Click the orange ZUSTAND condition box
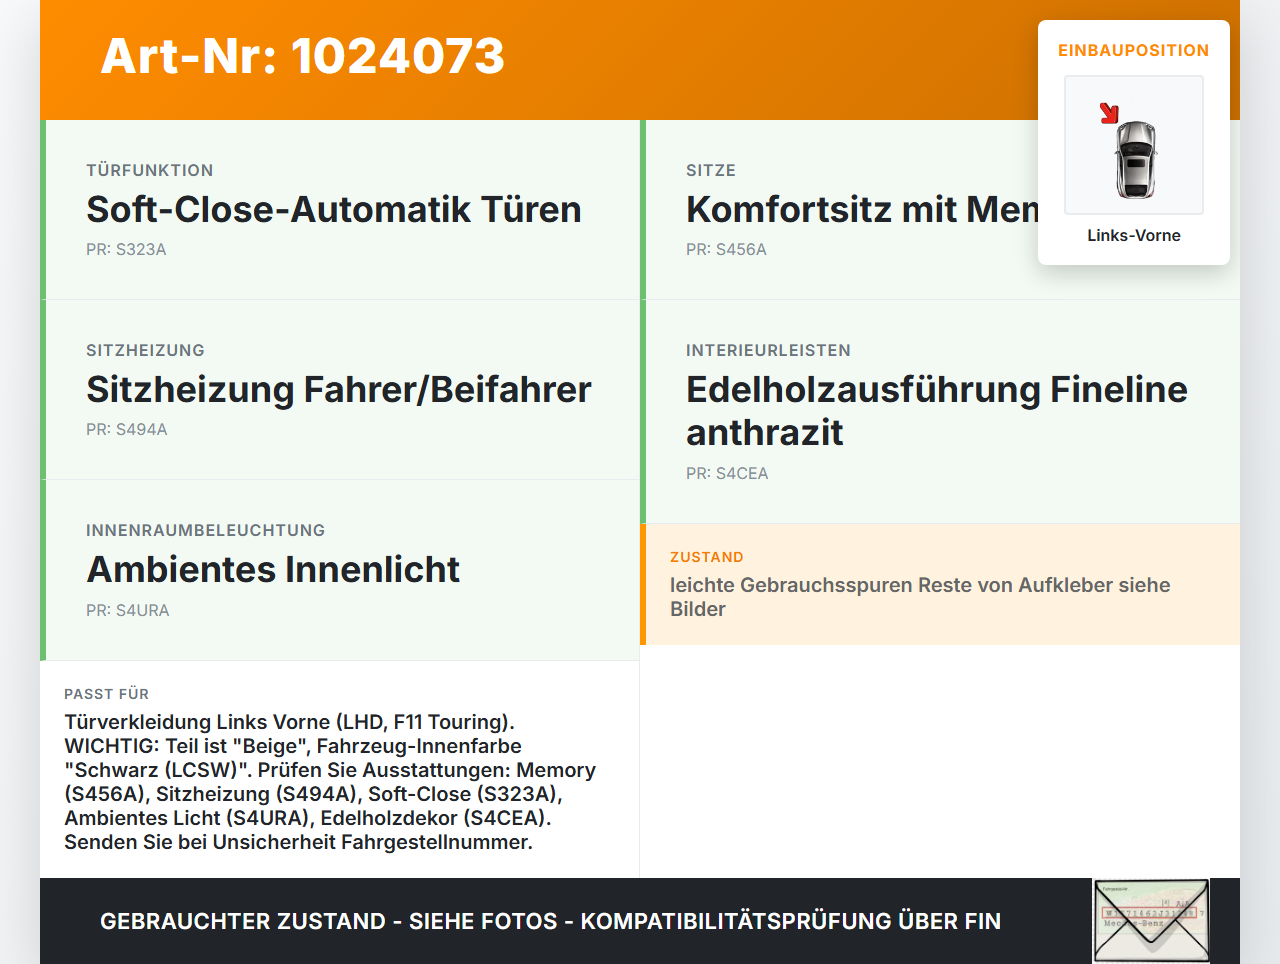The image size is (1280, 964). [940, 584]
